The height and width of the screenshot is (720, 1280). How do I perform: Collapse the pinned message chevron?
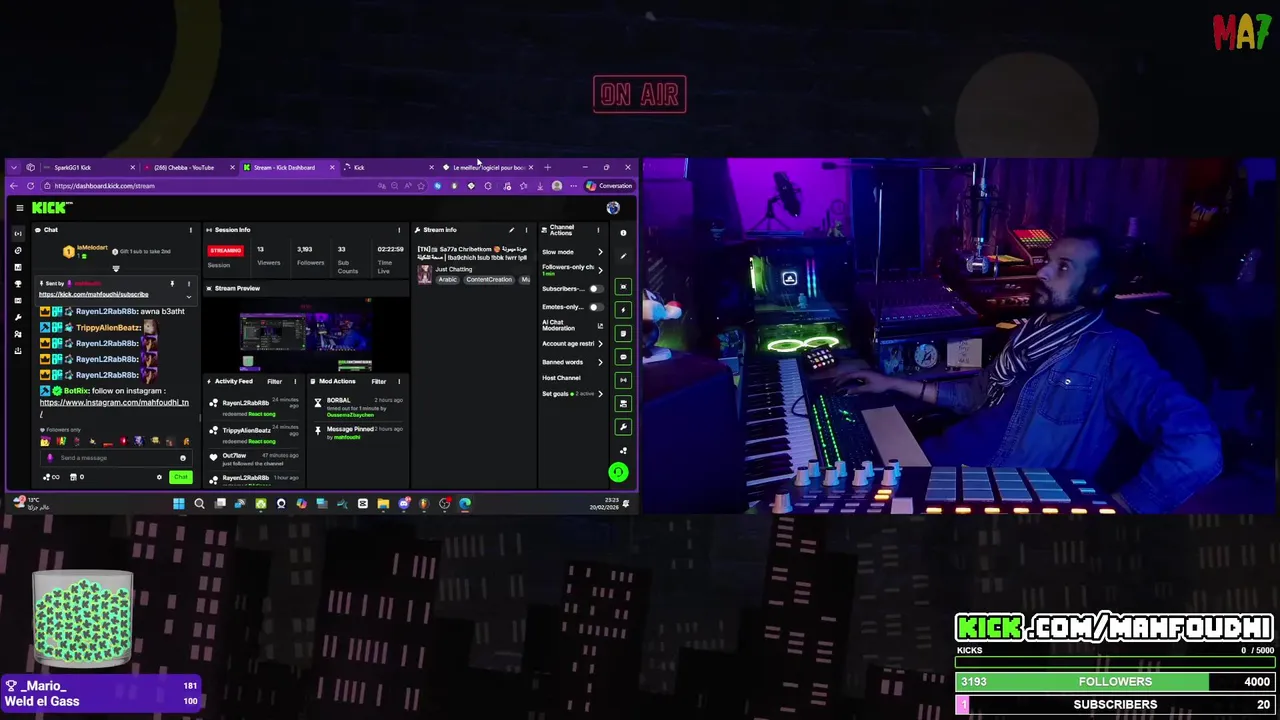point(189,297)
